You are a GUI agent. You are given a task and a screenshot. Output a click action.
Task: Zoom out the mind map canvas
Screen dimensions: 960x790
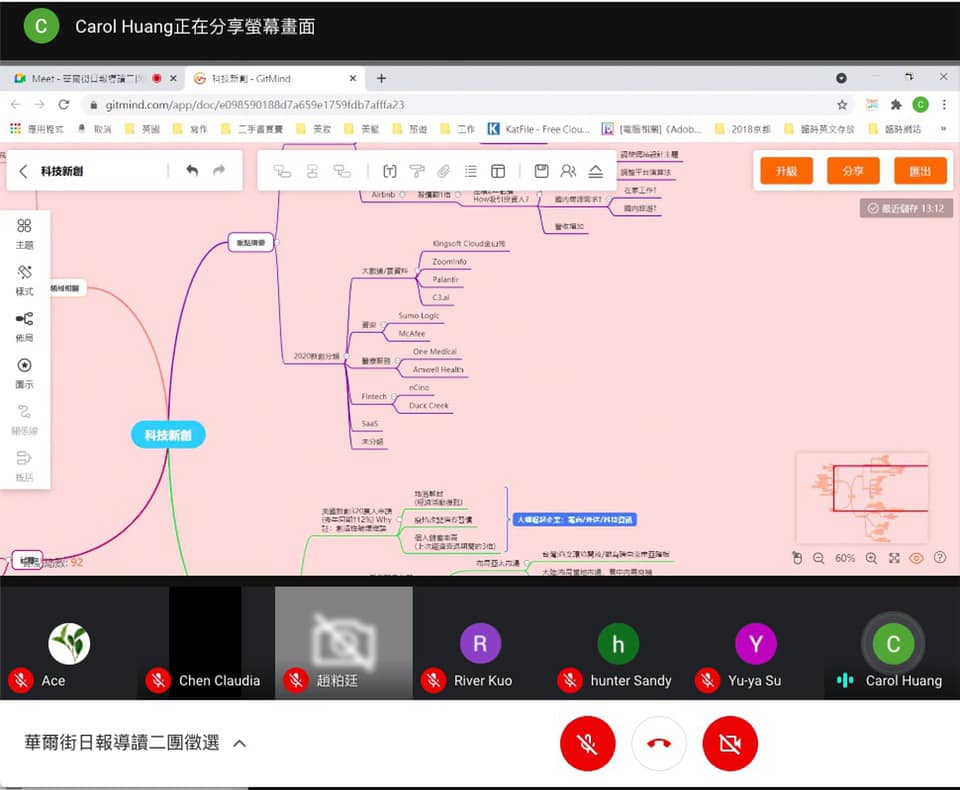point(819,558)
